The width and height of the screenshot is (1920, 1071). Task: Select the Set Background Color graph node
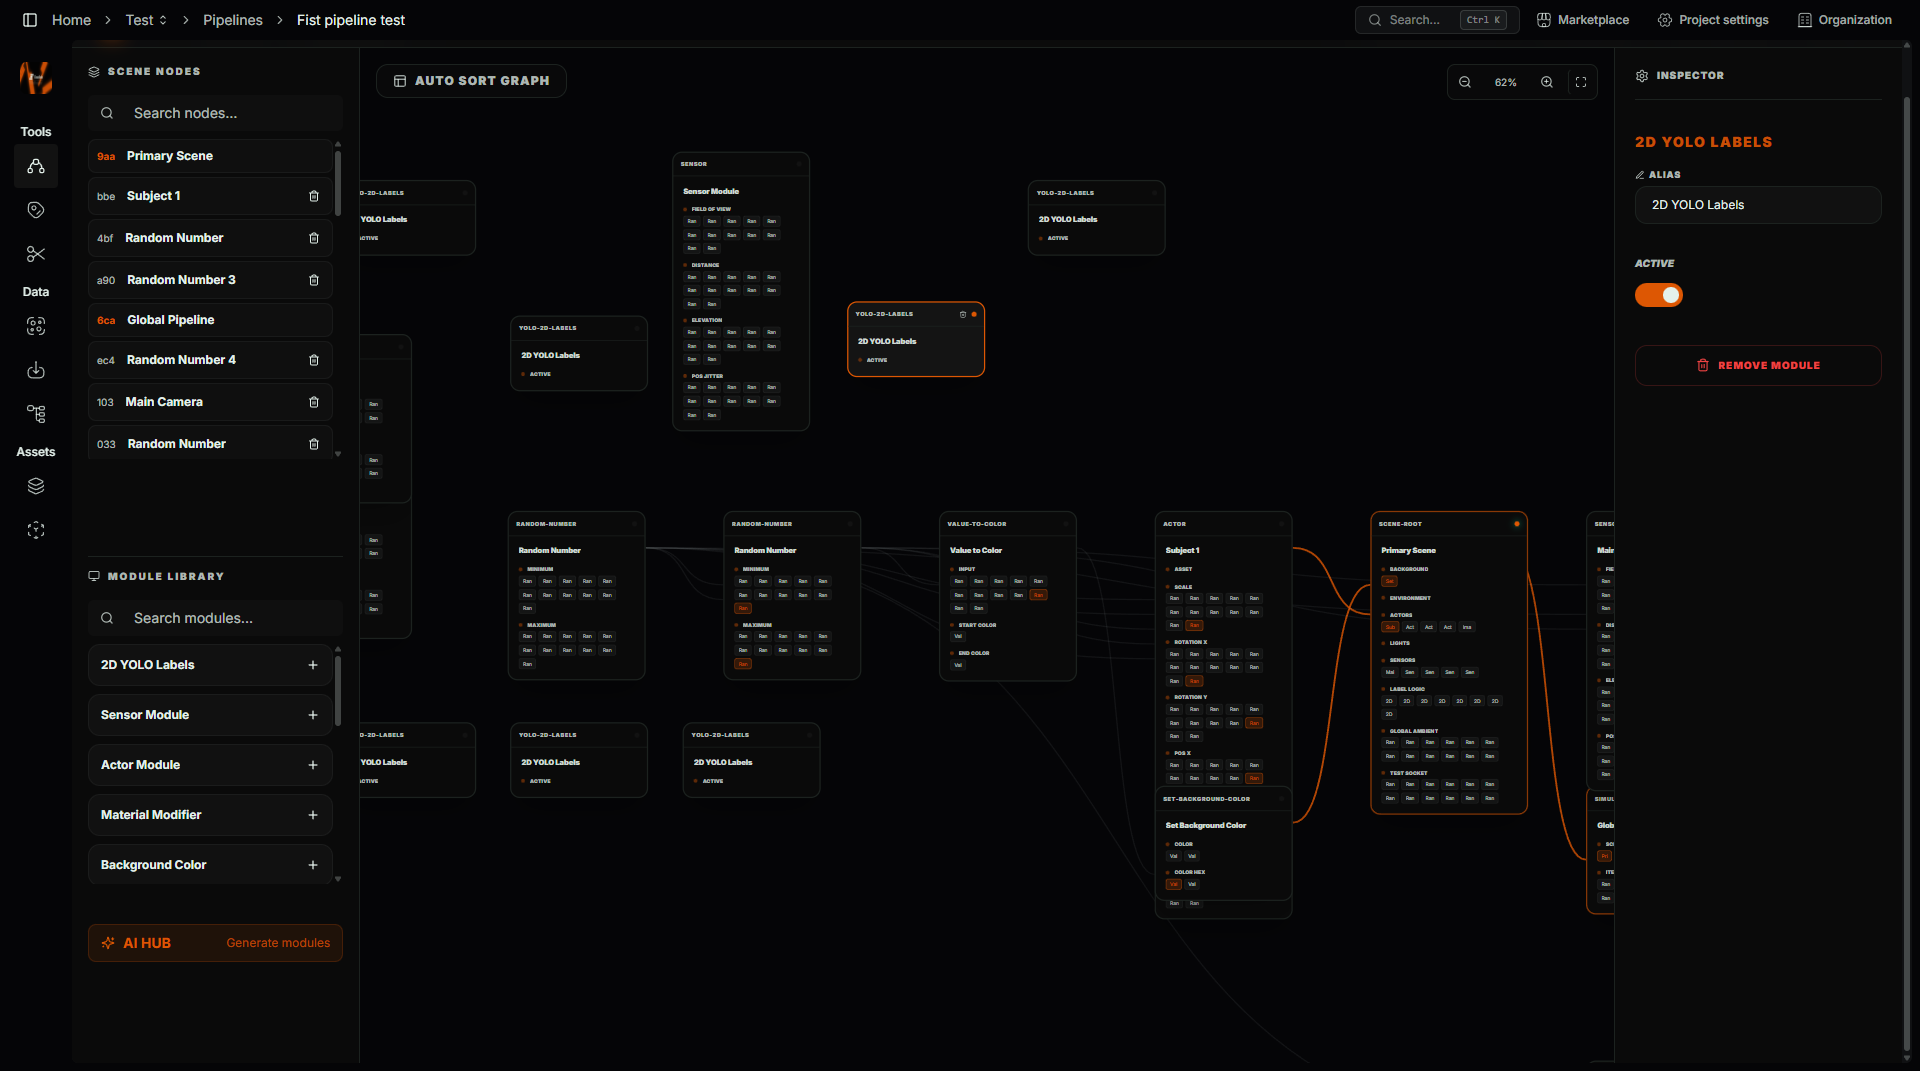[x=1223, y=845]
